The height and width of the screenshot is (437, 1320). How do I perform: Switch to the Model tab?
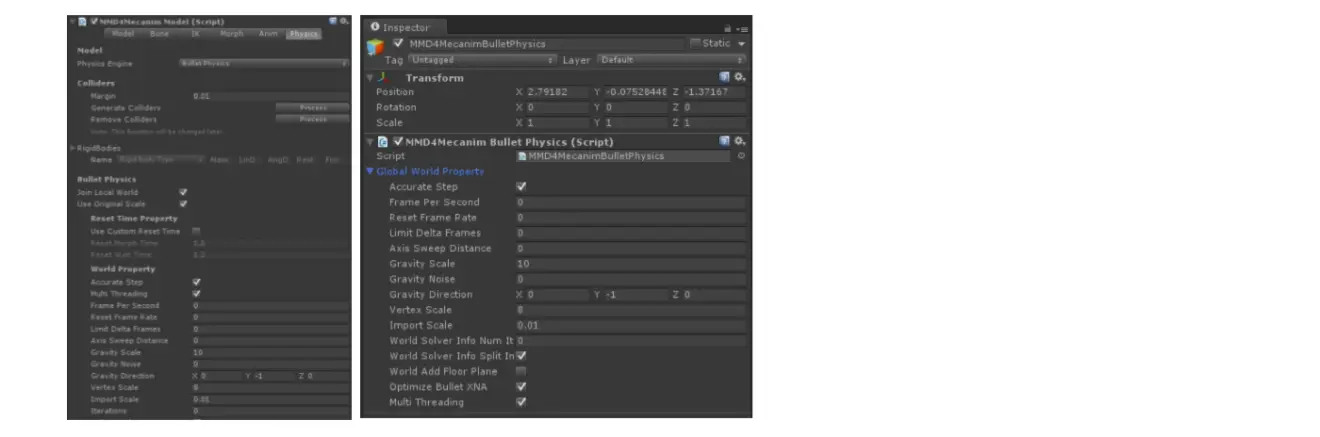point(123,34)
